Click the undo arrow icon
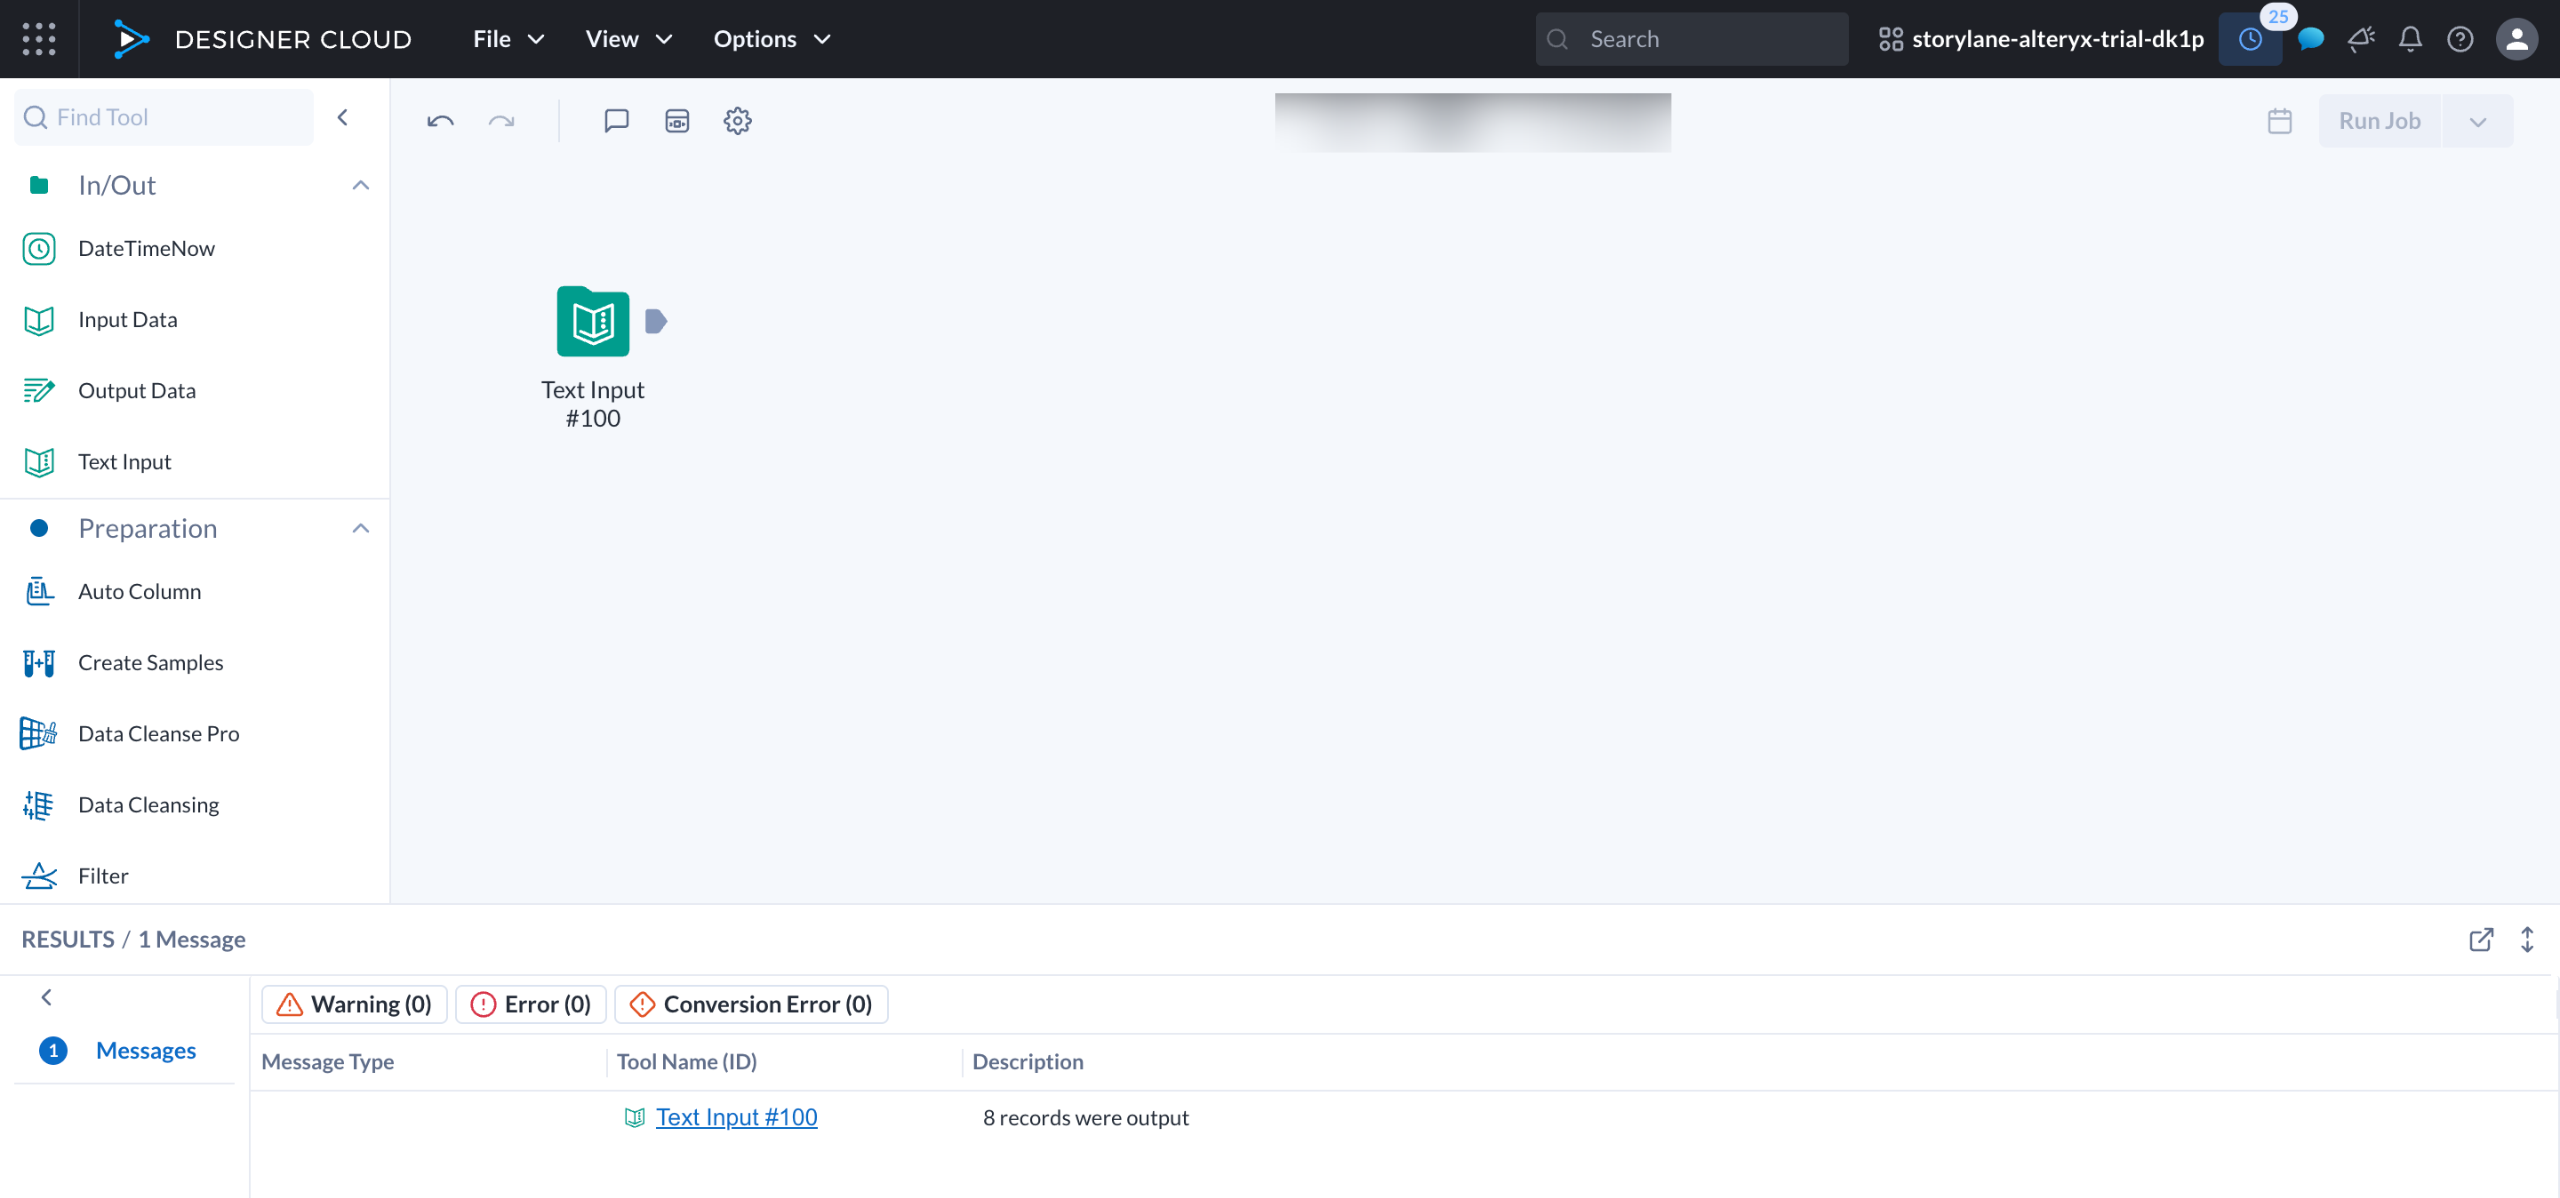The height and width of the screenshot is (1198, 2560). click(440, 121)
